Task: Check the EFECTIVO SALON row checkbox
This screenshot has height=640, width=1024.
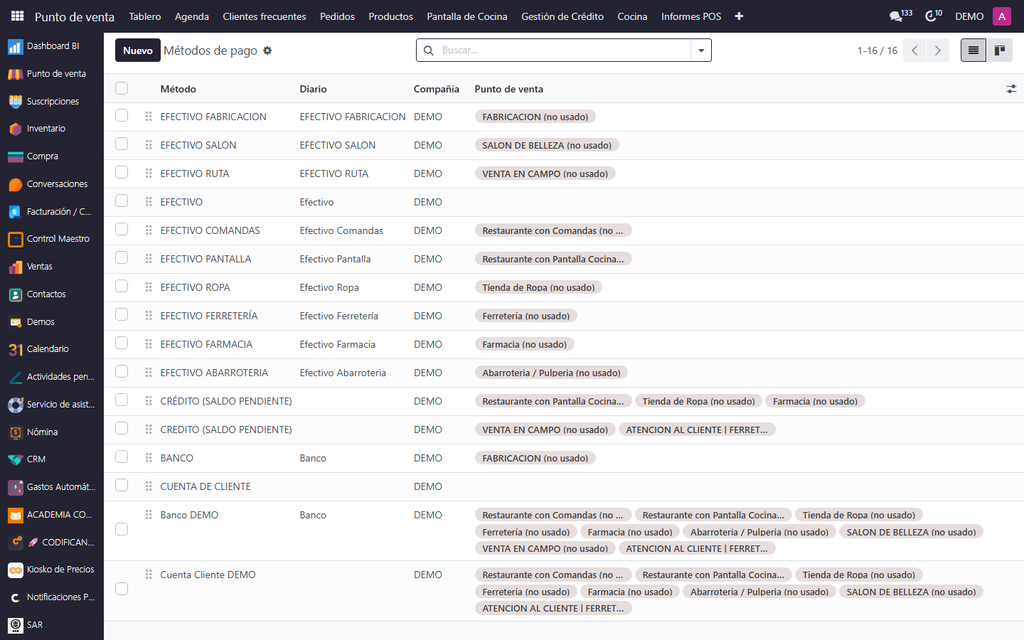Action: tap(121, 144)
